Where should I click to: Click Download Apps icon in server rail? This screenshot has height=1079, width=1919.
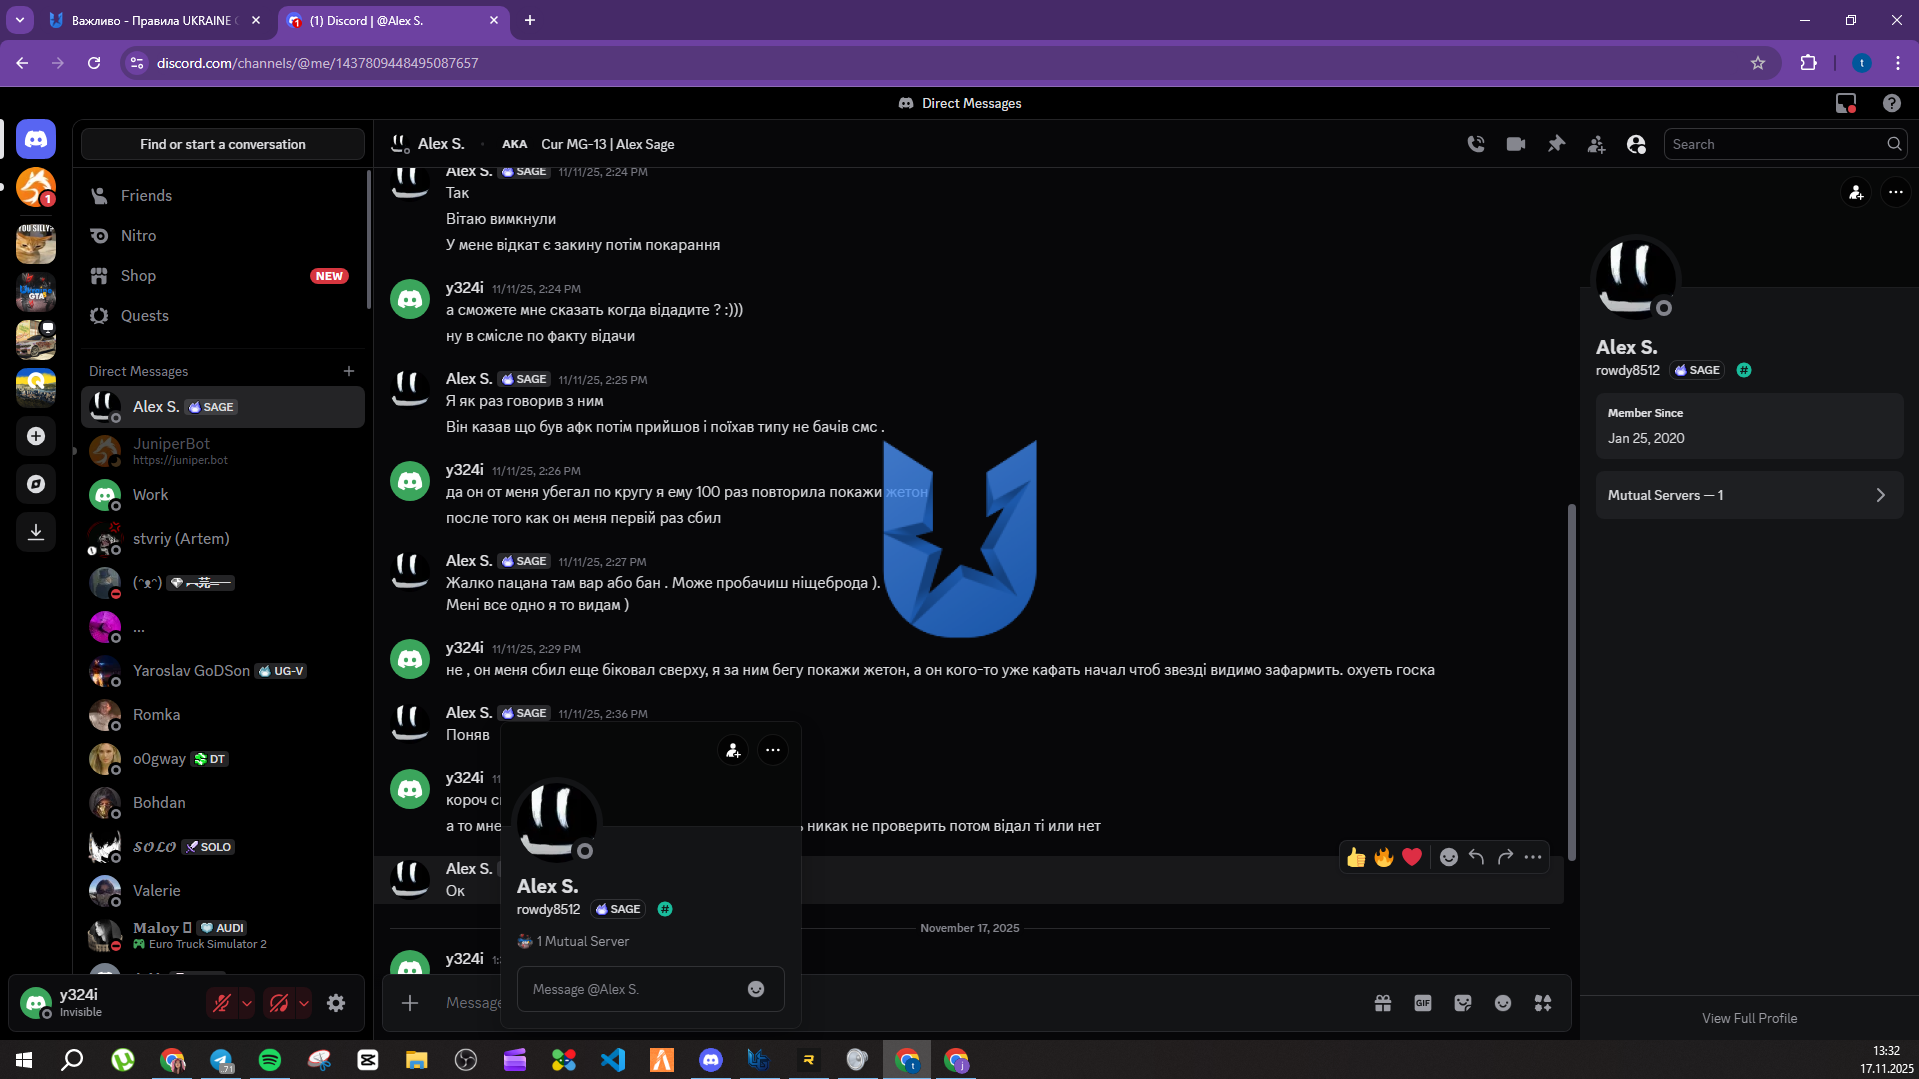click(x=36, y=532)
